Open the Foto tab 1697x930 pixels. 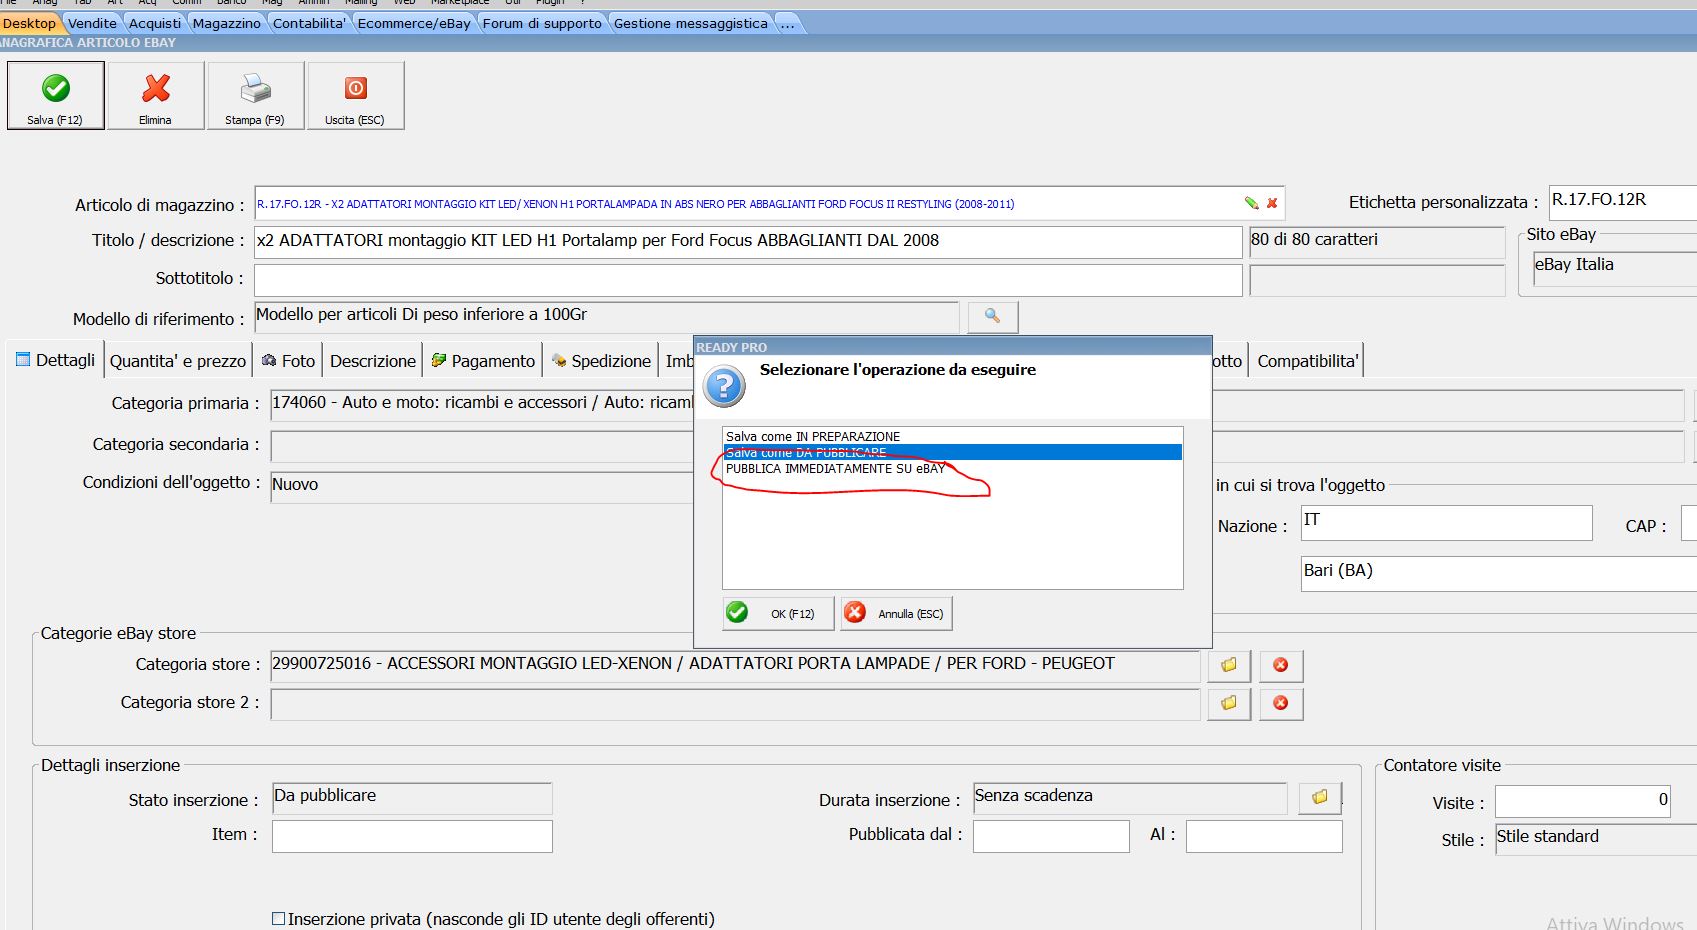[x=288, y=361]
